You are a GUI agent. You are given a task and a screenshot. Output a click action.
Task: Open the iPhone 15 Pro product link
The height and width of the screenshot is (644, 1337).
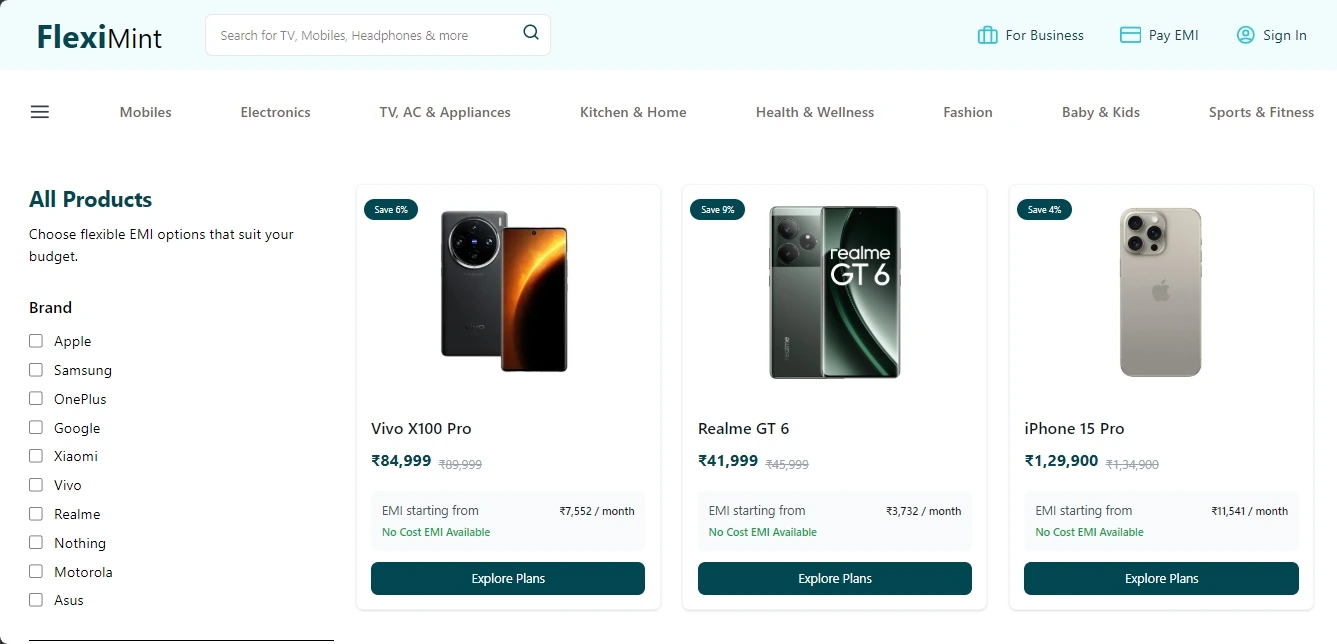(x=1074, y=428)
